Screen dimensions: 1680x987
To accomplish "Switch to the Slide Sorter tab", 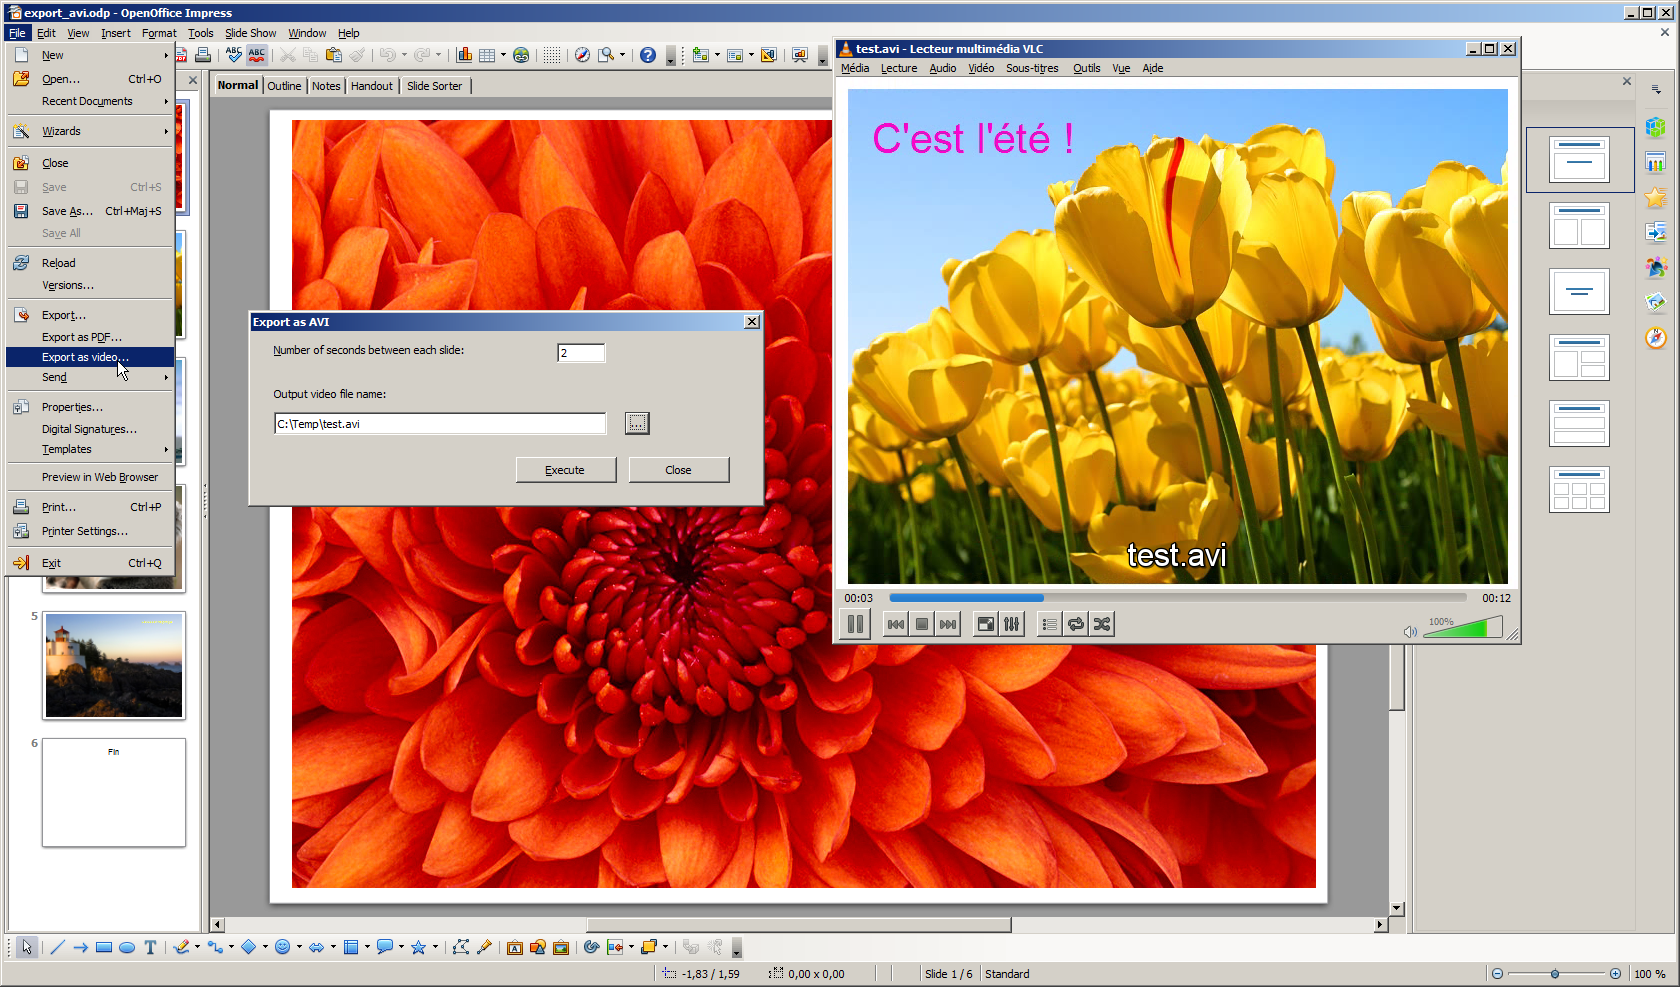I will pyautogui.click(x=434, y=86).
